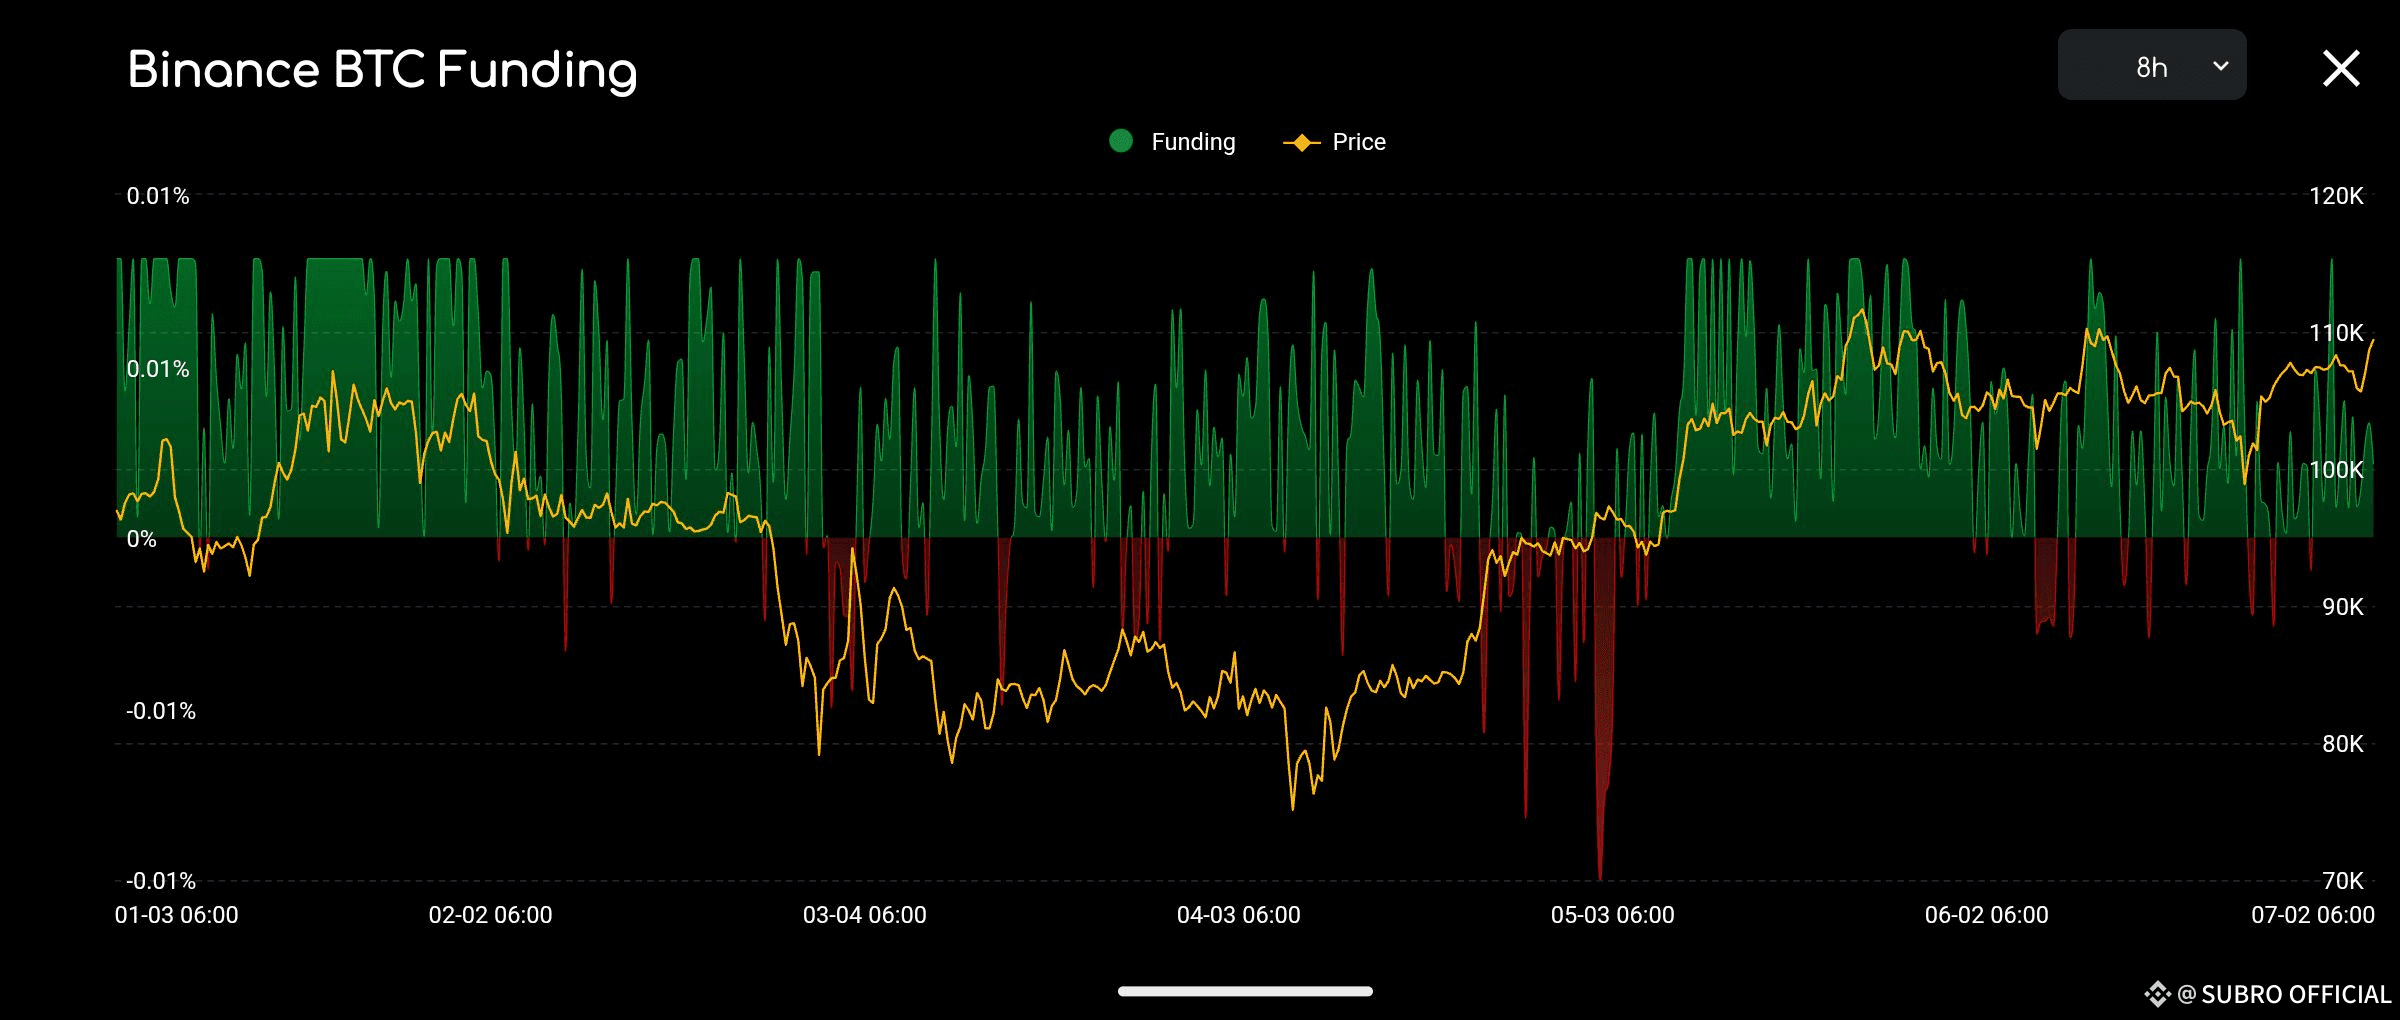Select the 02-02 06:00 date label
The width and height of the screenshot is (2400, 1020).
[491, 915]
